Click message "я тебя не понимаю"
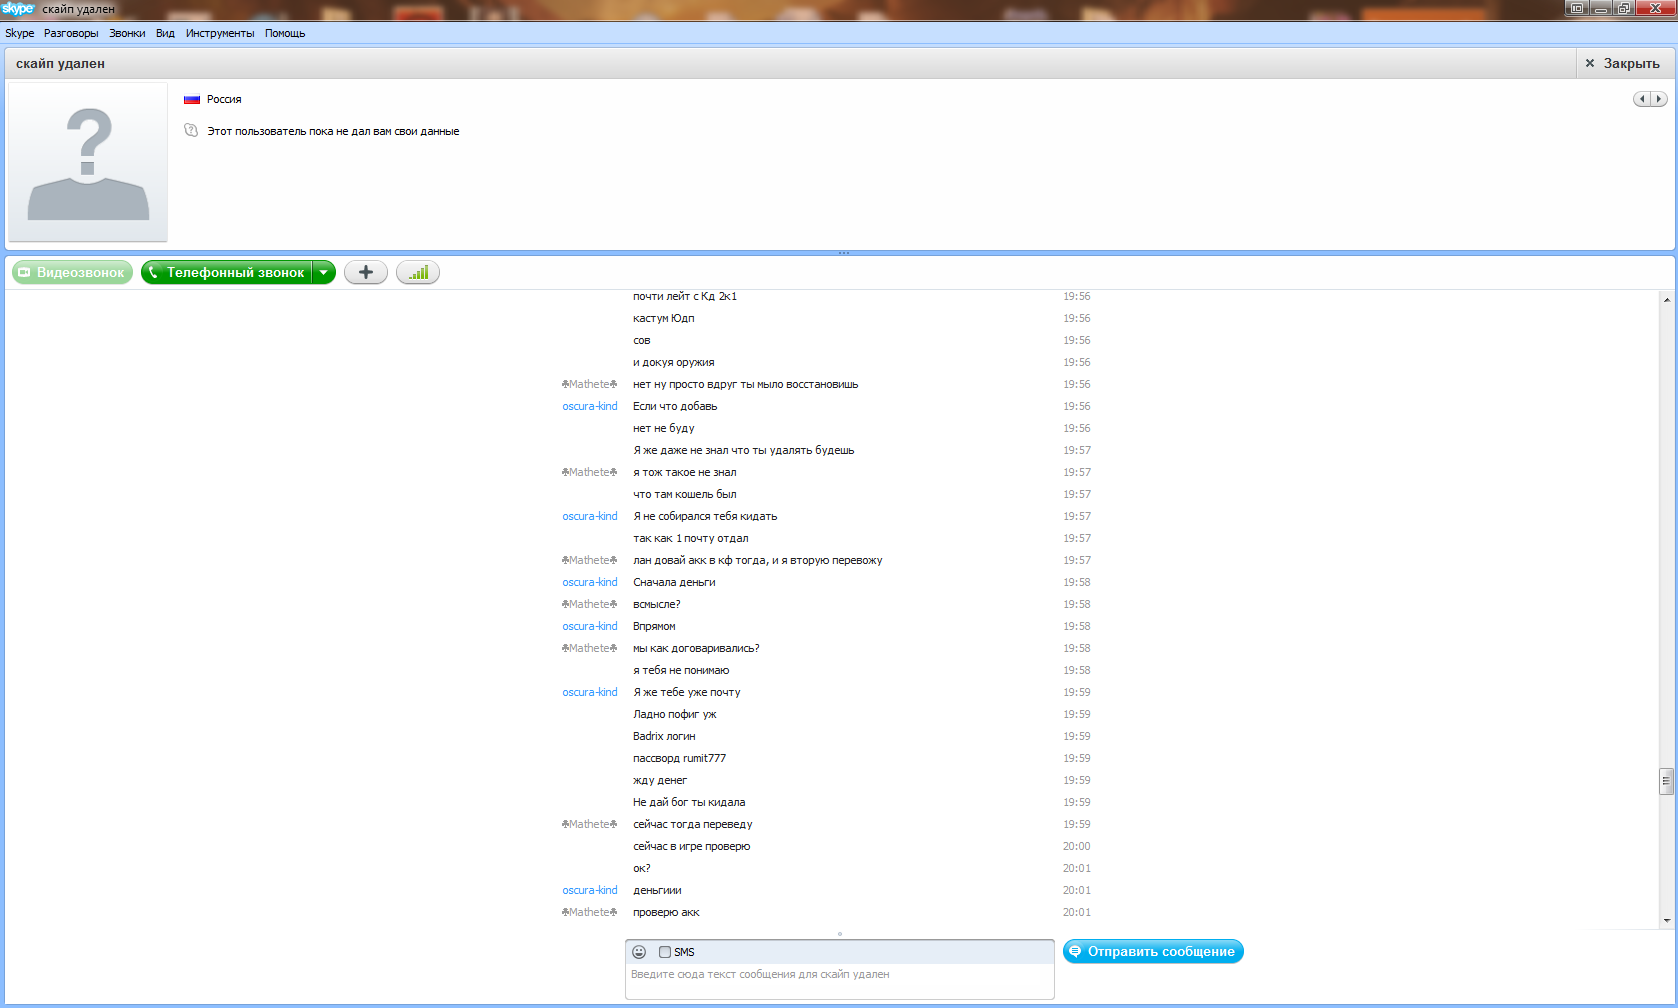This screenshot has height=1008, width=1678. click(681, 670)
